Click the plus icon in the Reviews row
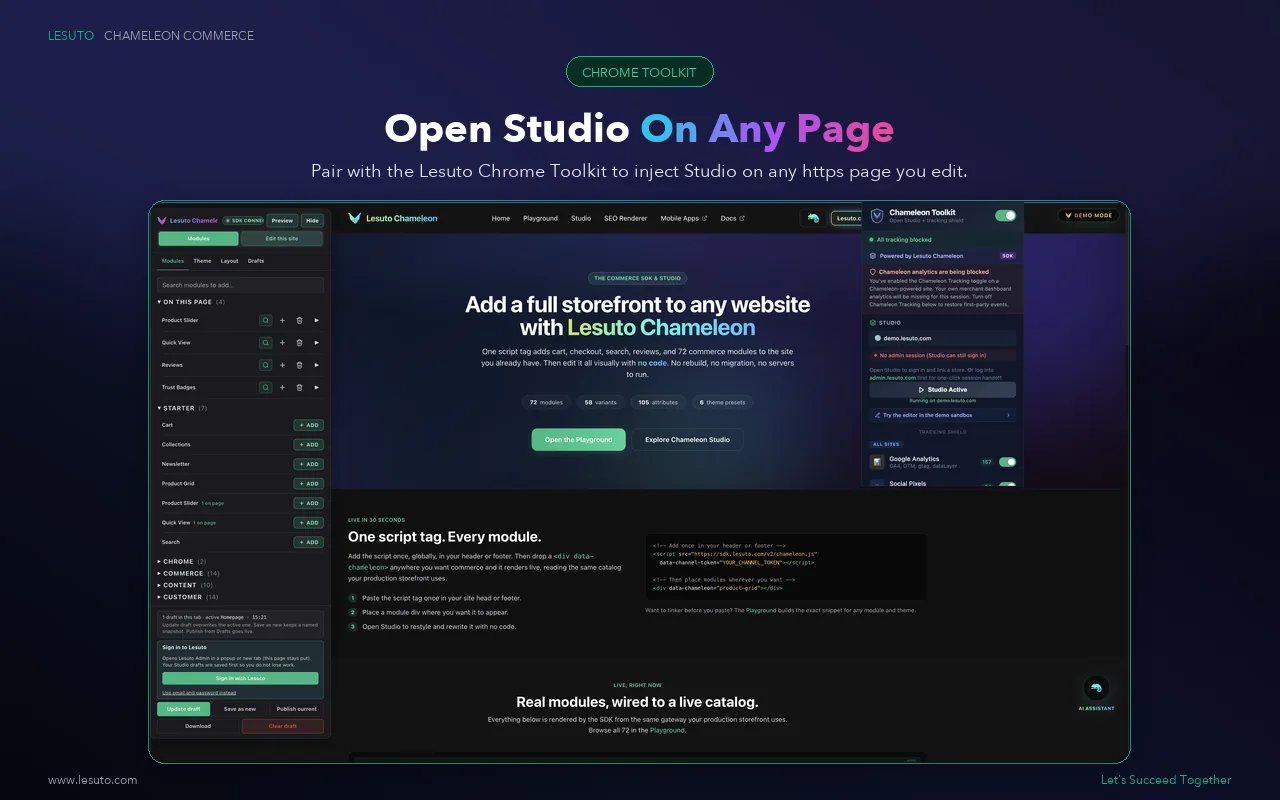1280x800 pixels. (x=282, y=365)
